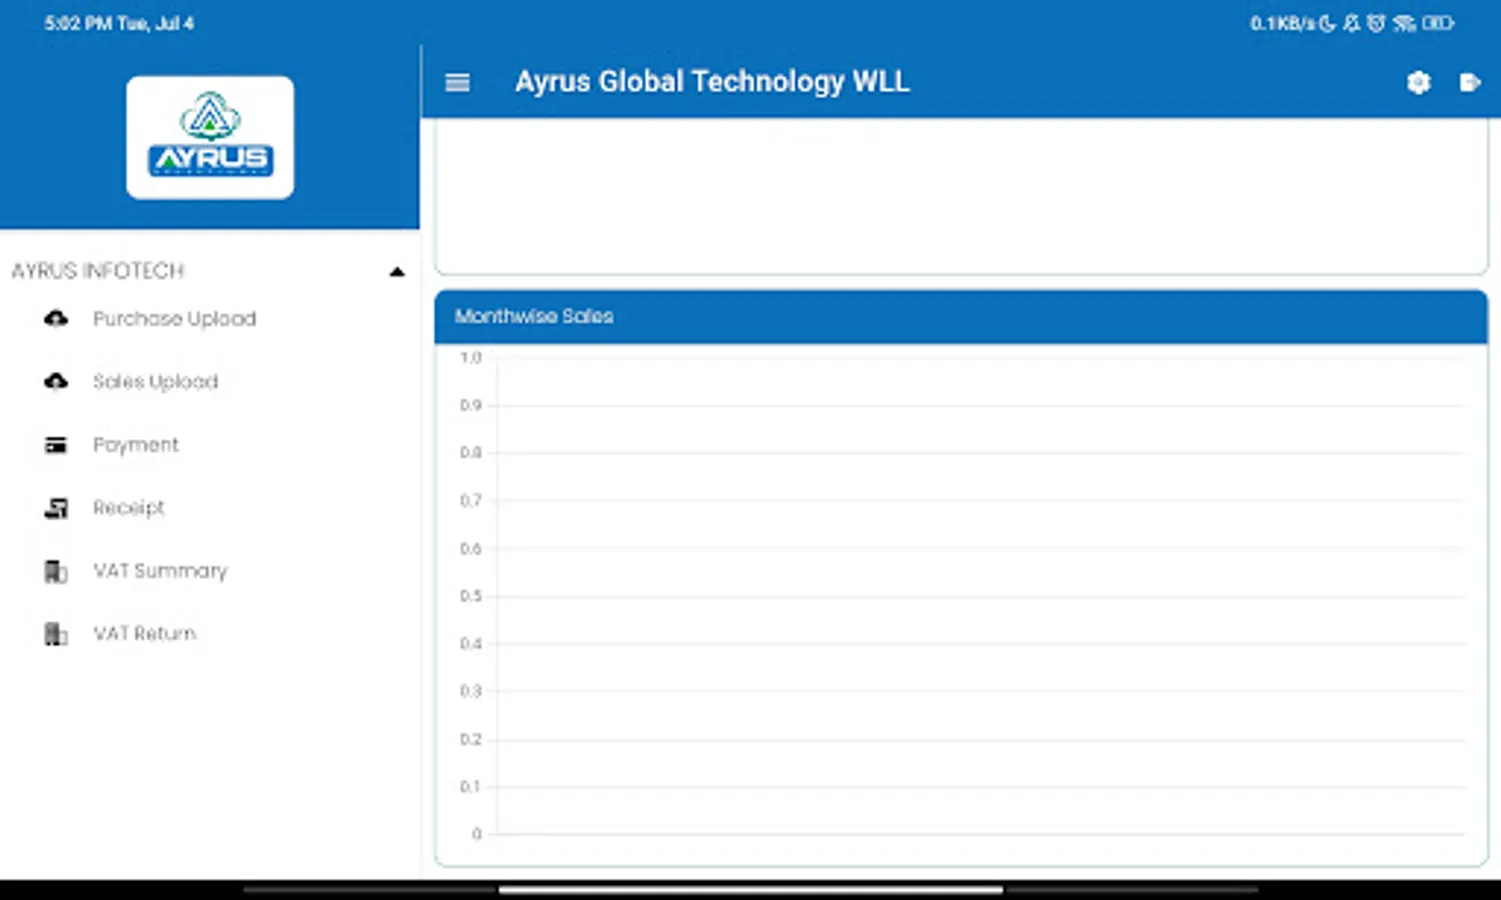Tap the alarm icon in status bar
The image size is (1501, 900).
pyautogui.click(x=1377, y=23)
